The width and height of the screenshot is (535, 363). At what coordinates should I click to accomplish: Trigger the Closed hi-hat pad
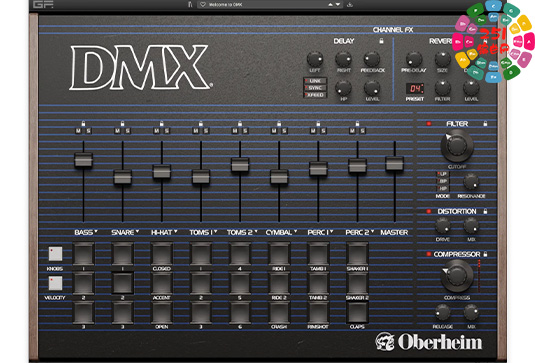click(x=162, y=254)
